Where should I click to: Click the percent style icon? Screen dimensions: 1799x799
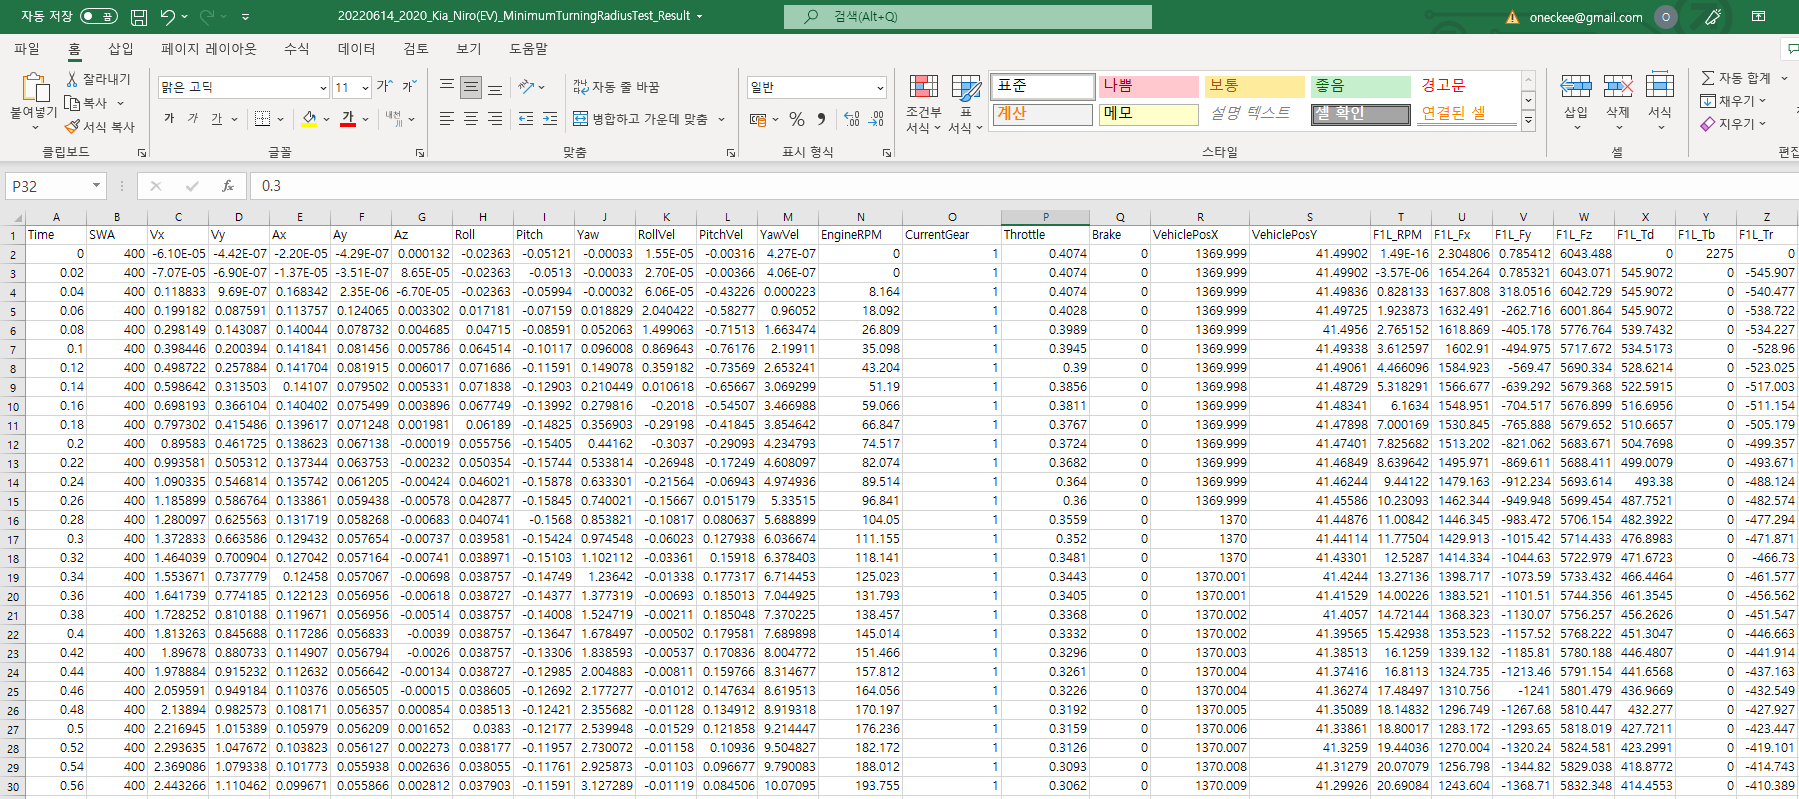coord(796,119)
